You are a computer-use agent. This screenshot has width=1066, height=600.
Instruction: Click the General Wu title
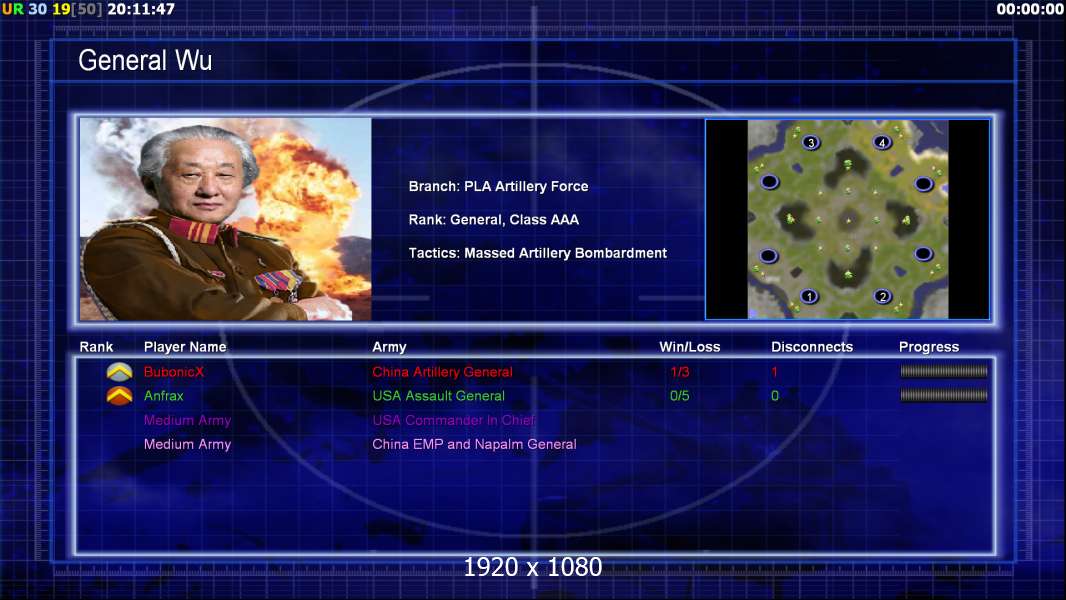(145, 60)
